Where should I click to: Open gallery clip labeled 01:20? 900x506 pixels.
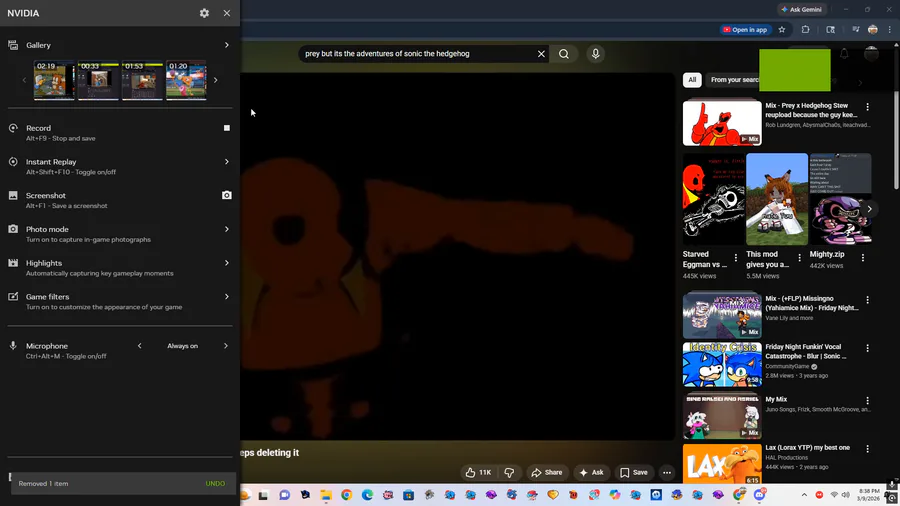[x=186, y=80]
